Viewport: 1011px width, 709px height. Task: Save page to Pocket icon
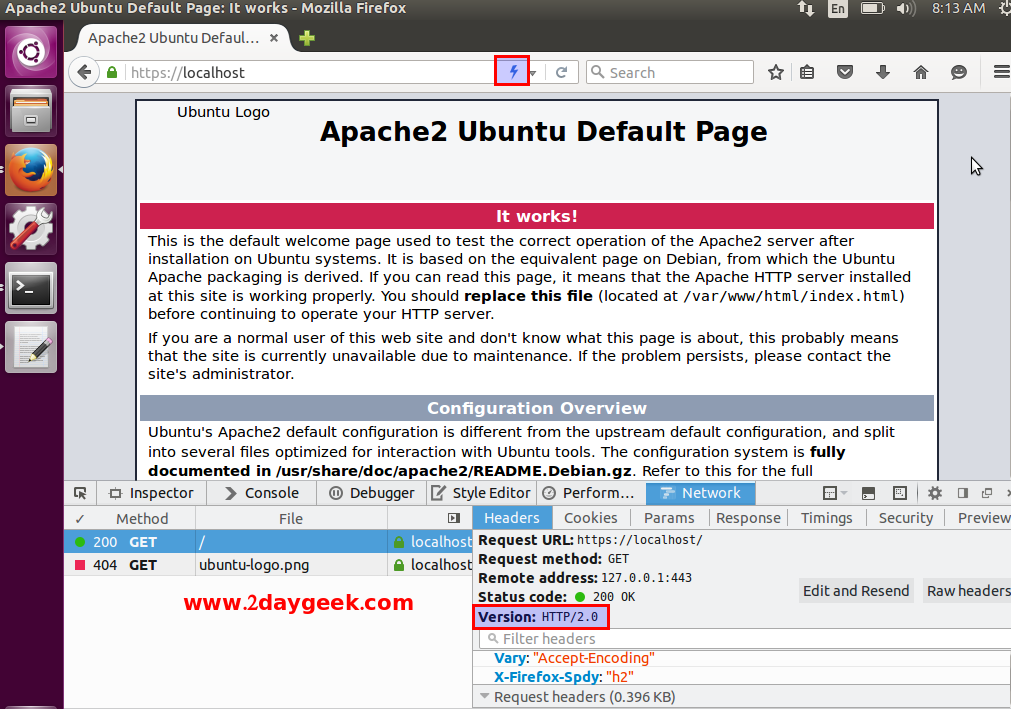(x=845, y=72)
